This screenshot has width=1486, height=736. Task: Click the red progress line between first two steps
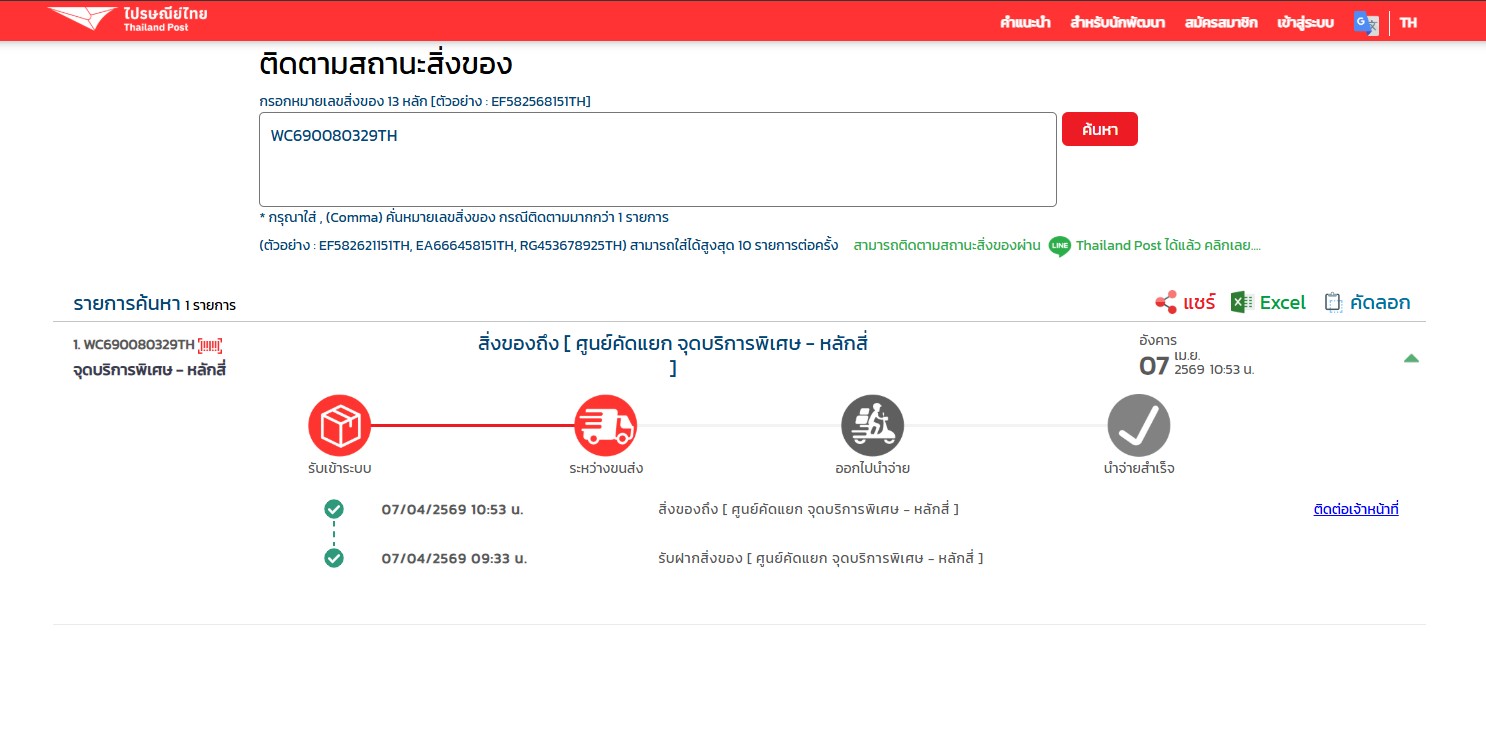coord(472,425)
